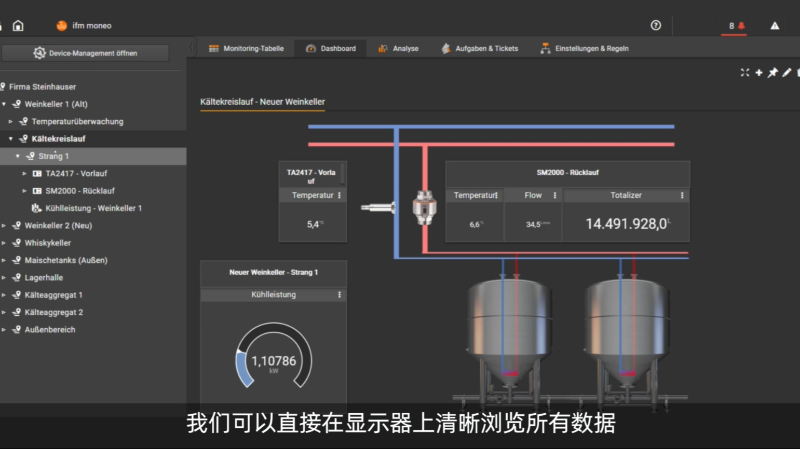
Task: Open SM2000 Temperatur widget options menu
Action: coord(496,195)
